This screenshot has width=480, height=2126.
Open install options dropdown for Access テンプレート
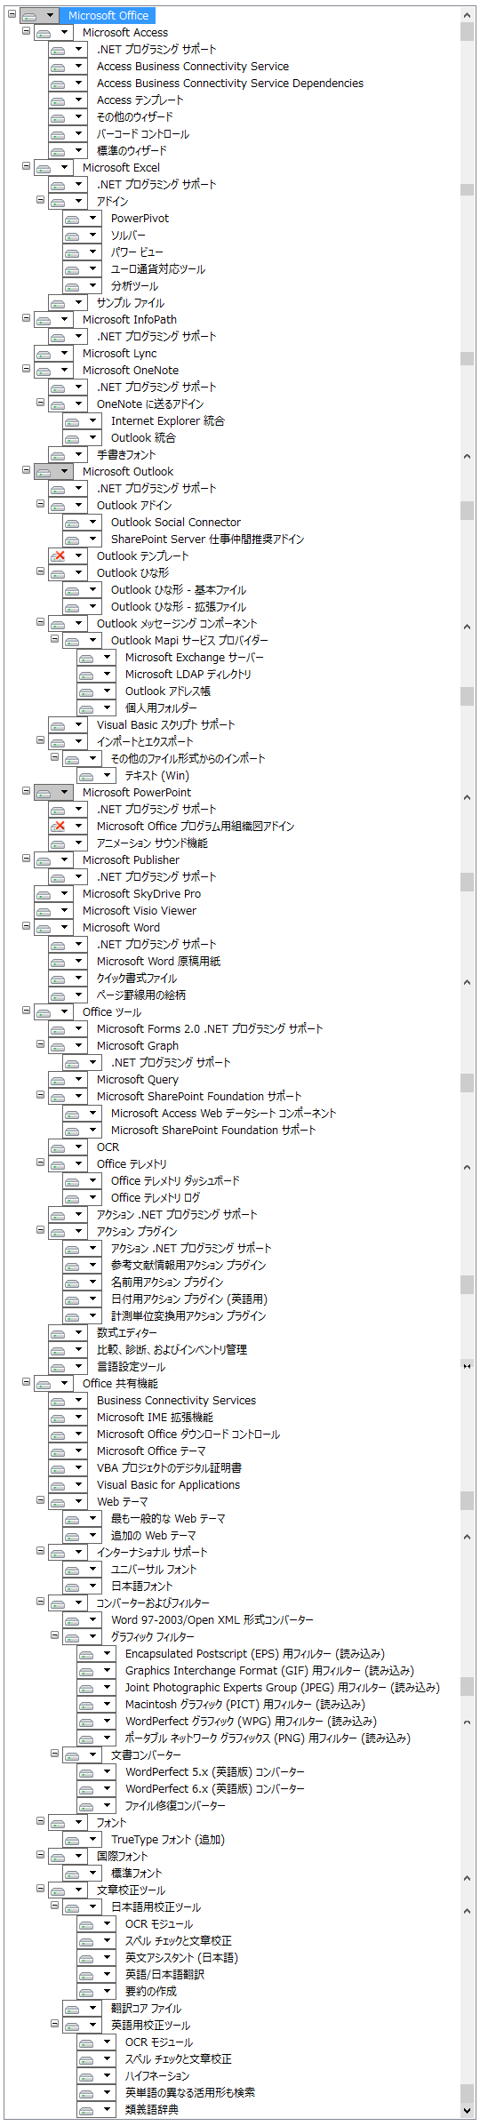(79, 101)
